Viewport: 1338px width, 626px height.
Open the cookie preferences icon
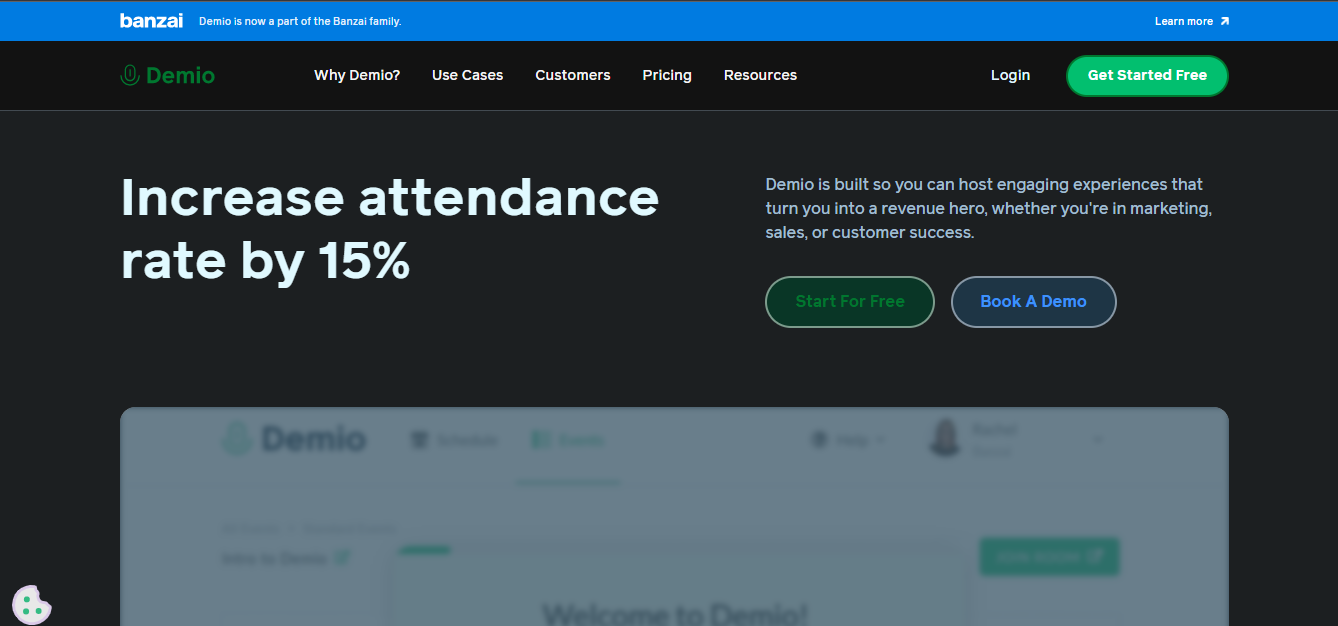pos(32,604)
